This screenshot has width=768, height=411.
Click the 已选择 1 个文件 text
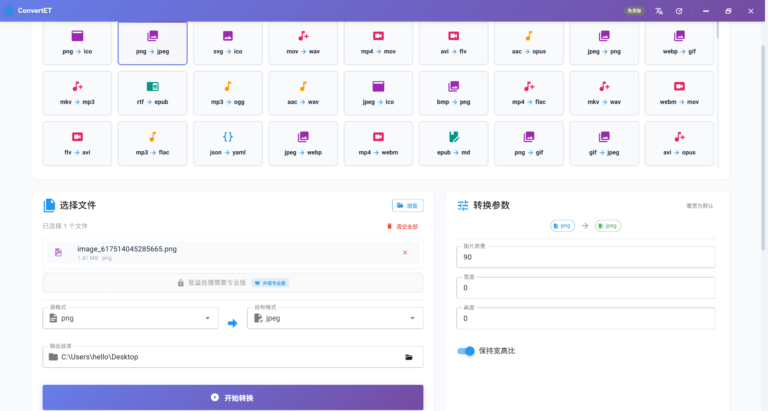[65, 226]
